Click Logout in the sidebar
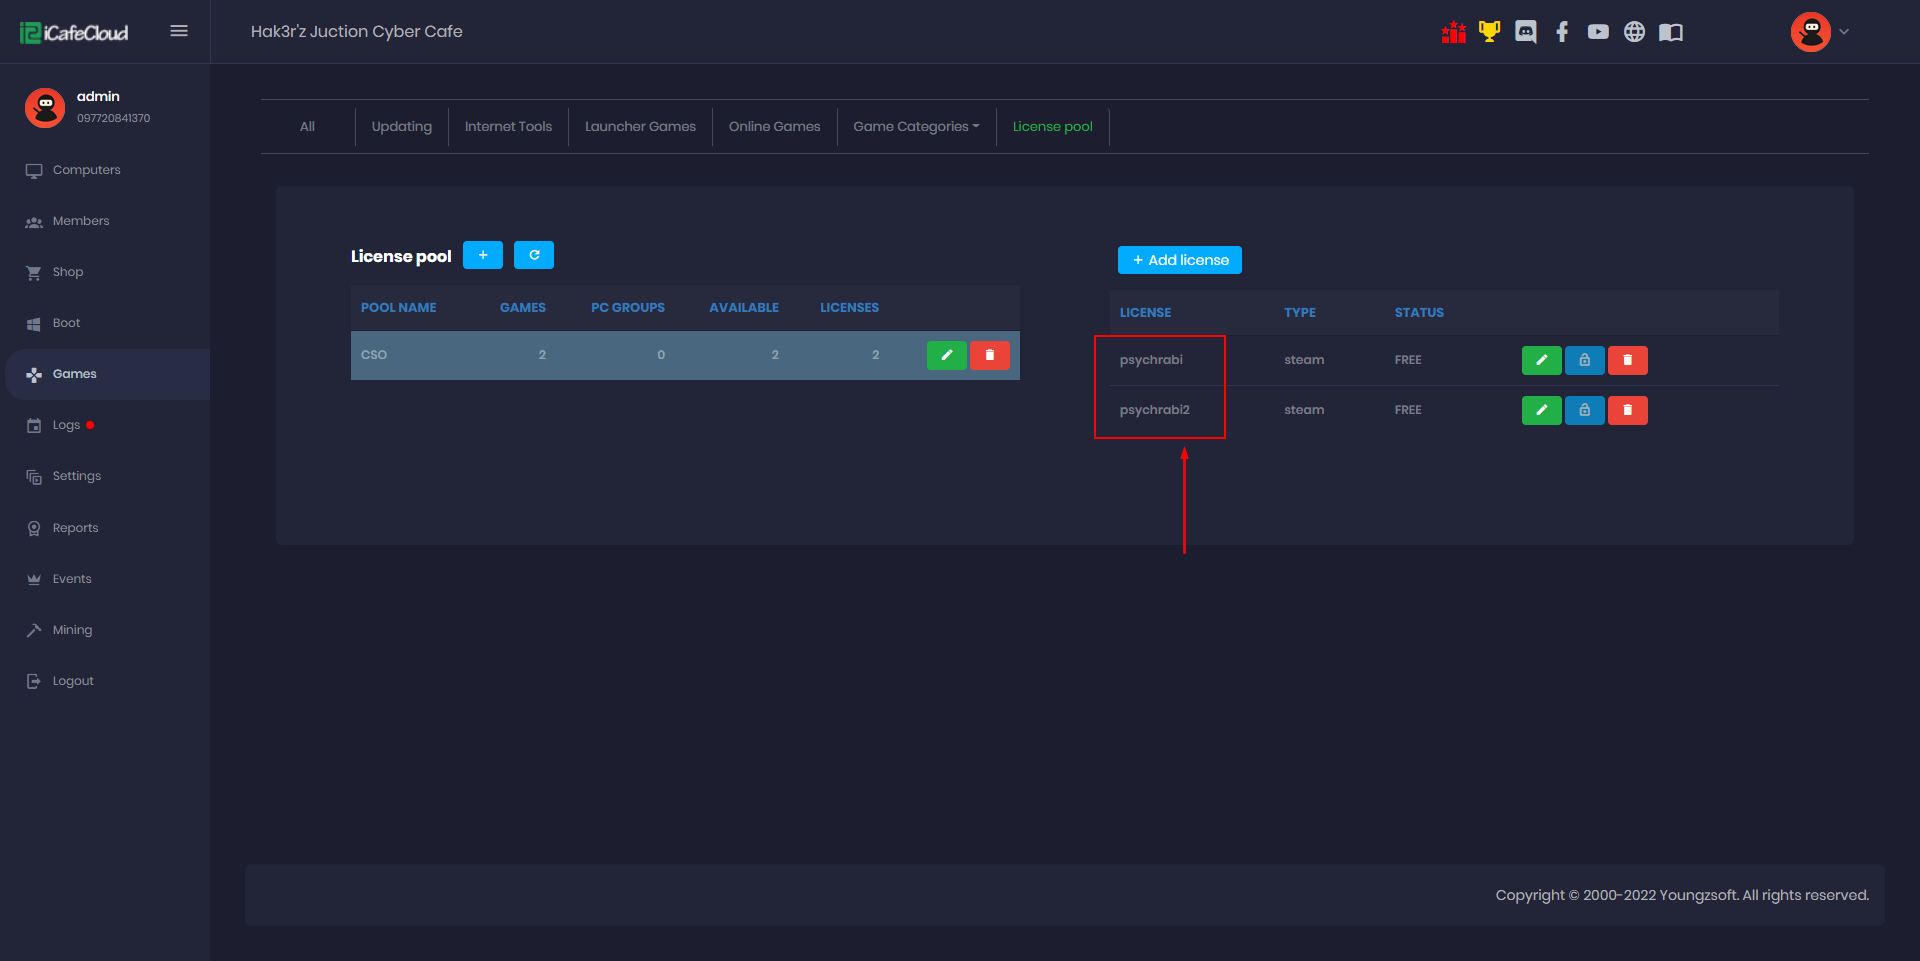Screen dimensions: 1920x961 pyautogui.click(x=105, y=681)
